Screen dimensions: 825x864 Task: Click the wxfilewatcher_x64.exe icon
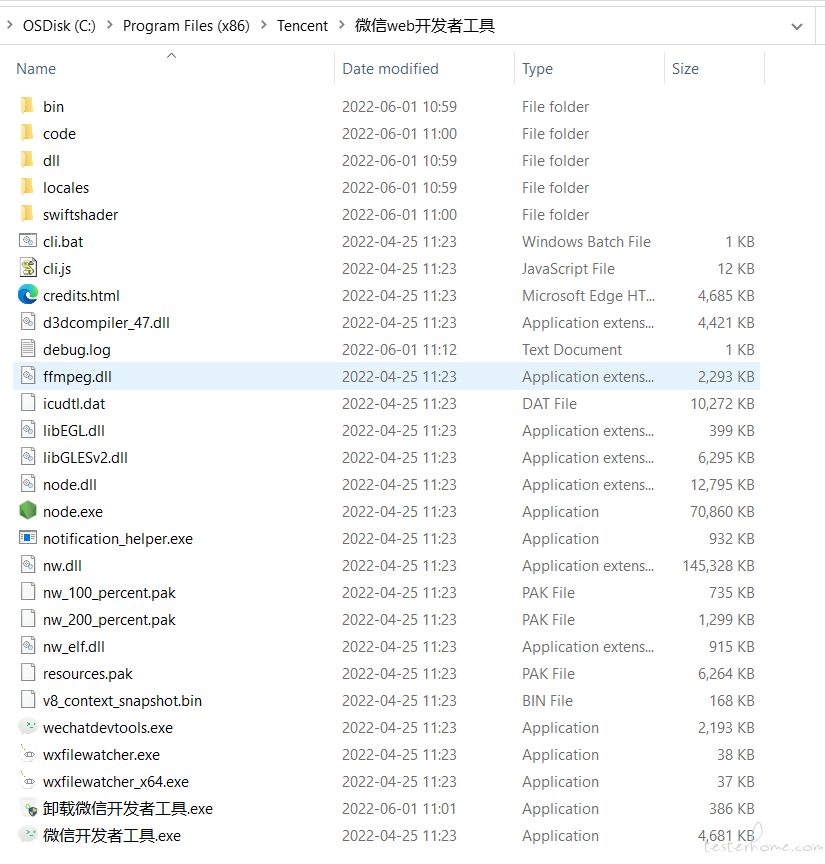coord(28,781)
